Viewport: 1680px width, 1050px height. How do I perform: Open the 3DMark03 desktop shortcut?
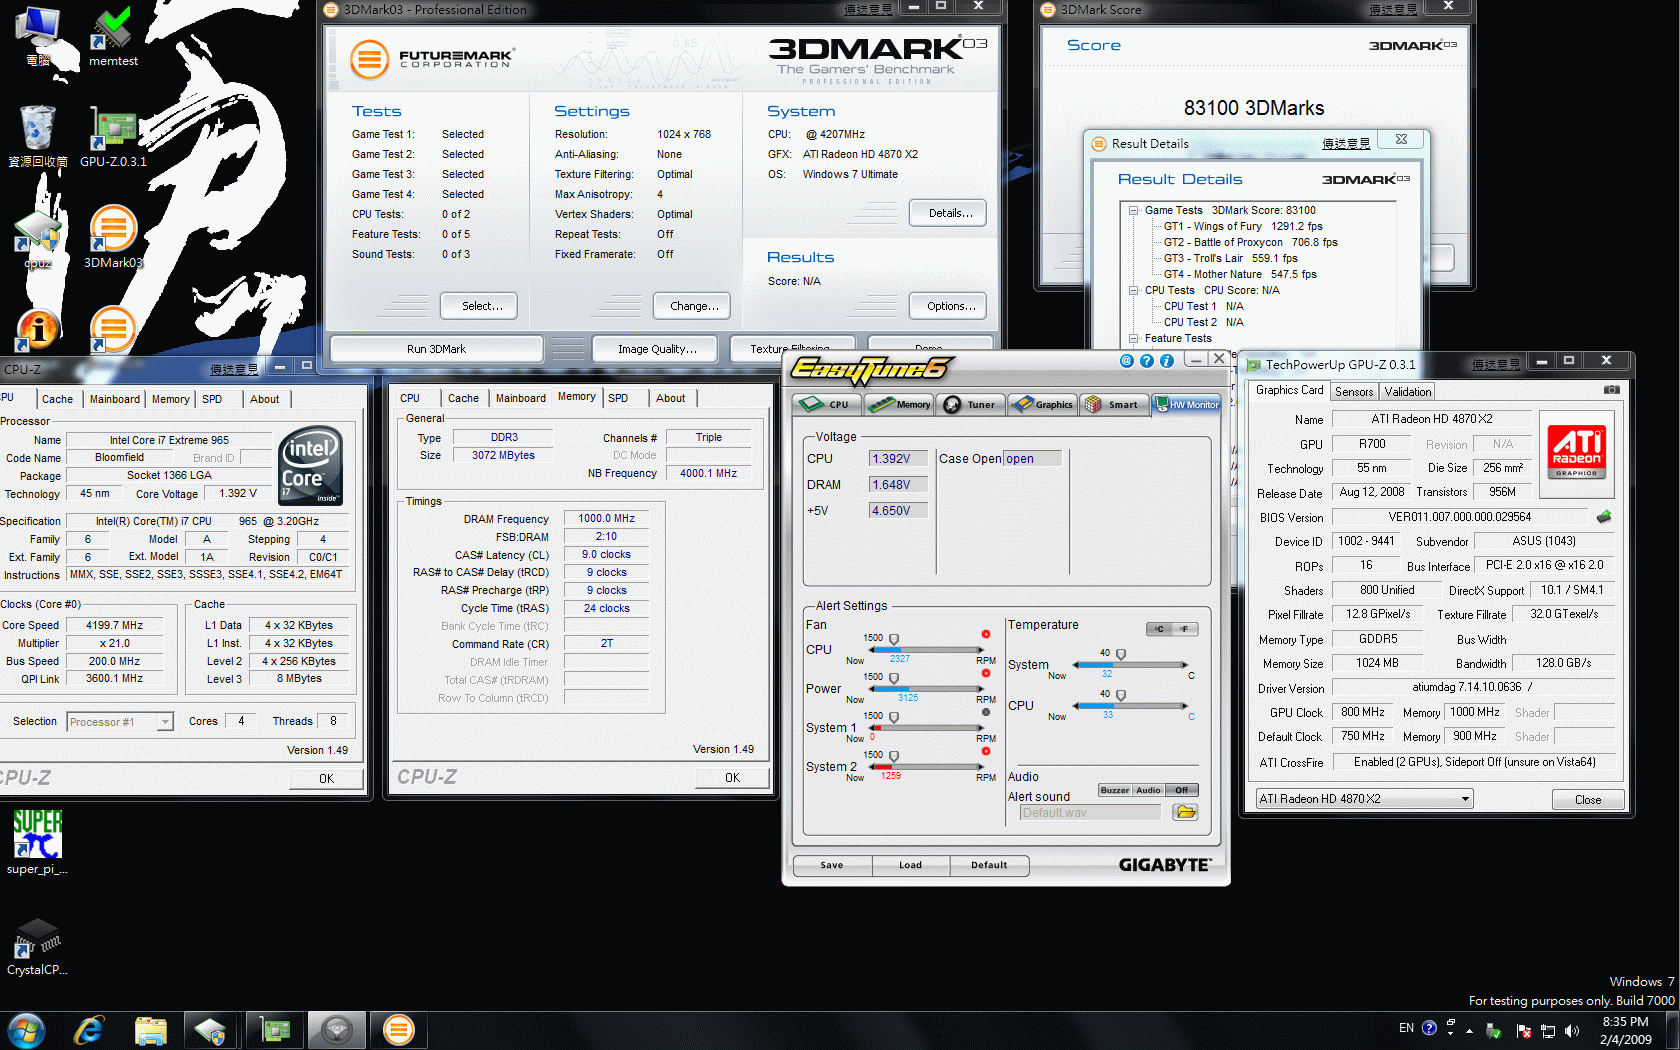(113, 237)
